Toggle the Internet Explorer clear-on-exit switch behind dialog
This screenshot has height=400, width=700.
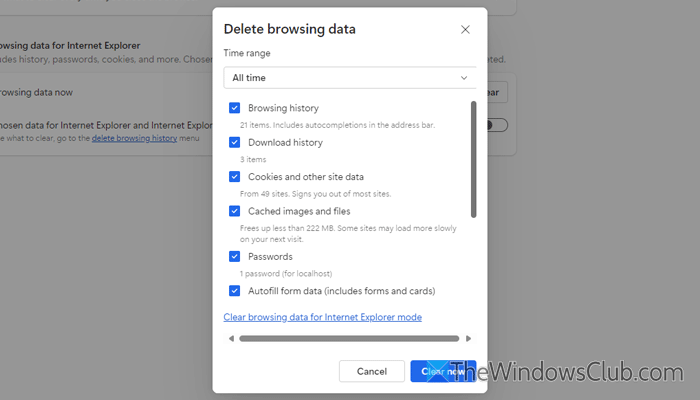497,125
